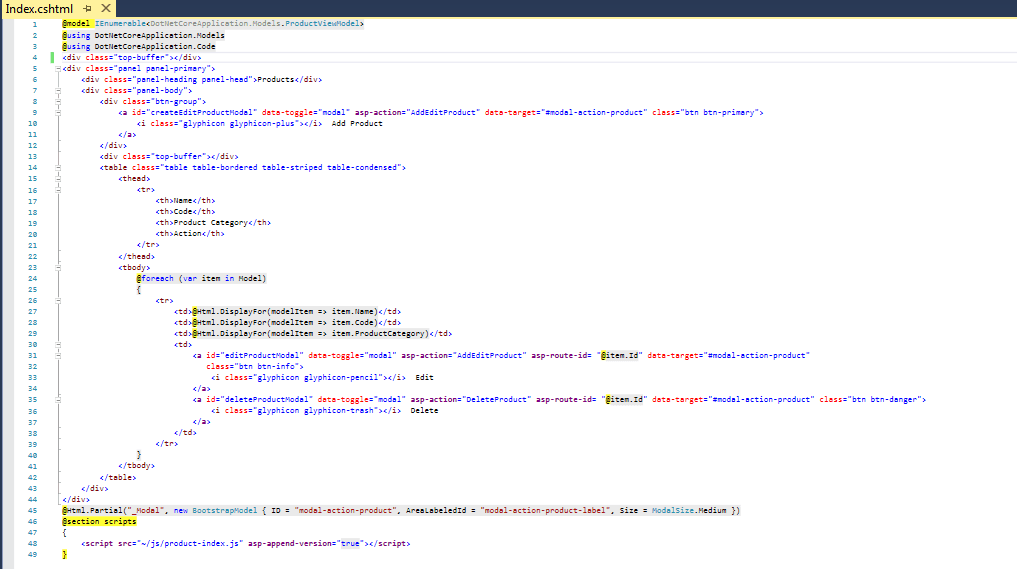Click line number 1 in the gutter
This screenshot has width=1017, height=569.
[x=35, y=24]
